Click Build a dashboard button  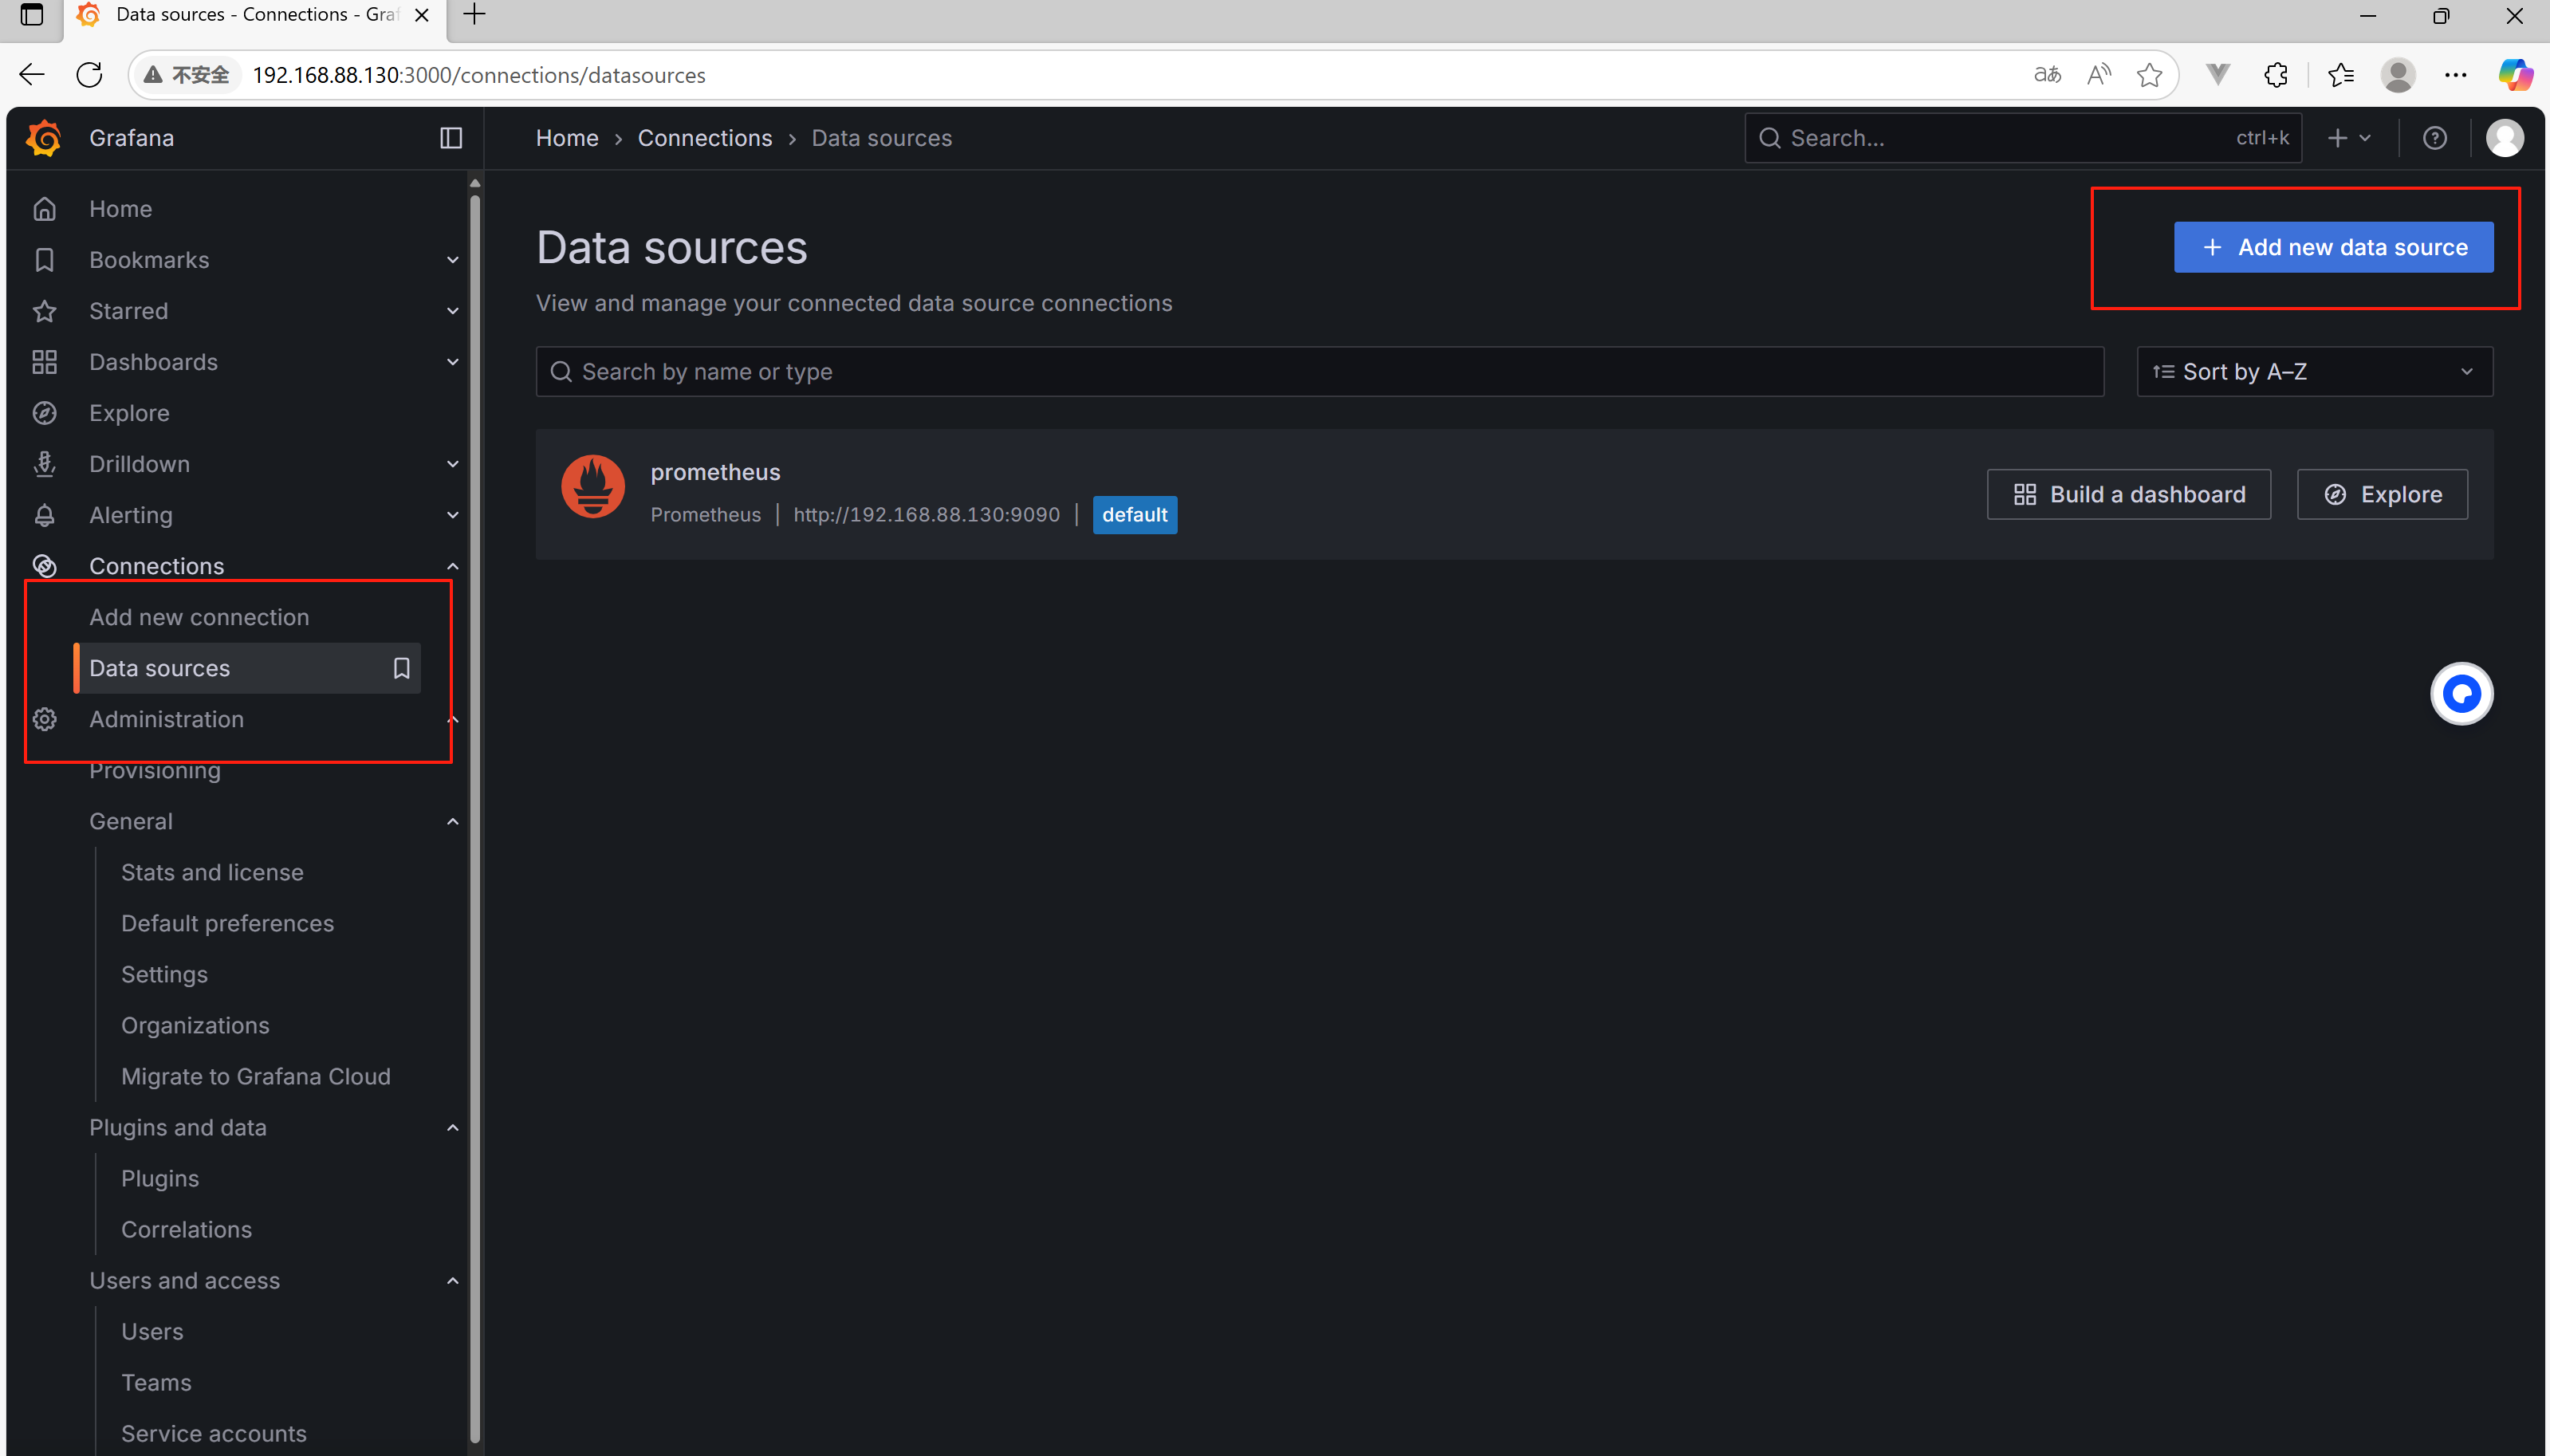(x=2128, y=494)
